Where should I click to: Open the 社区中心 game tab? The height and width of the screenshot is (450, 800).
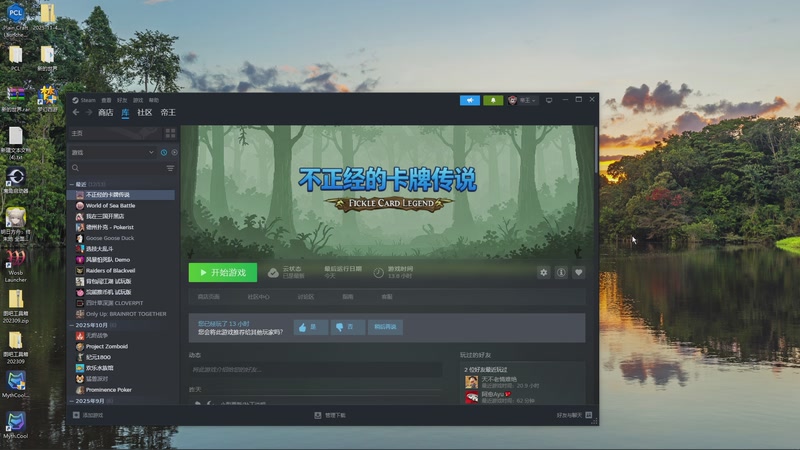pyautogui.click(x=259, y=297)
